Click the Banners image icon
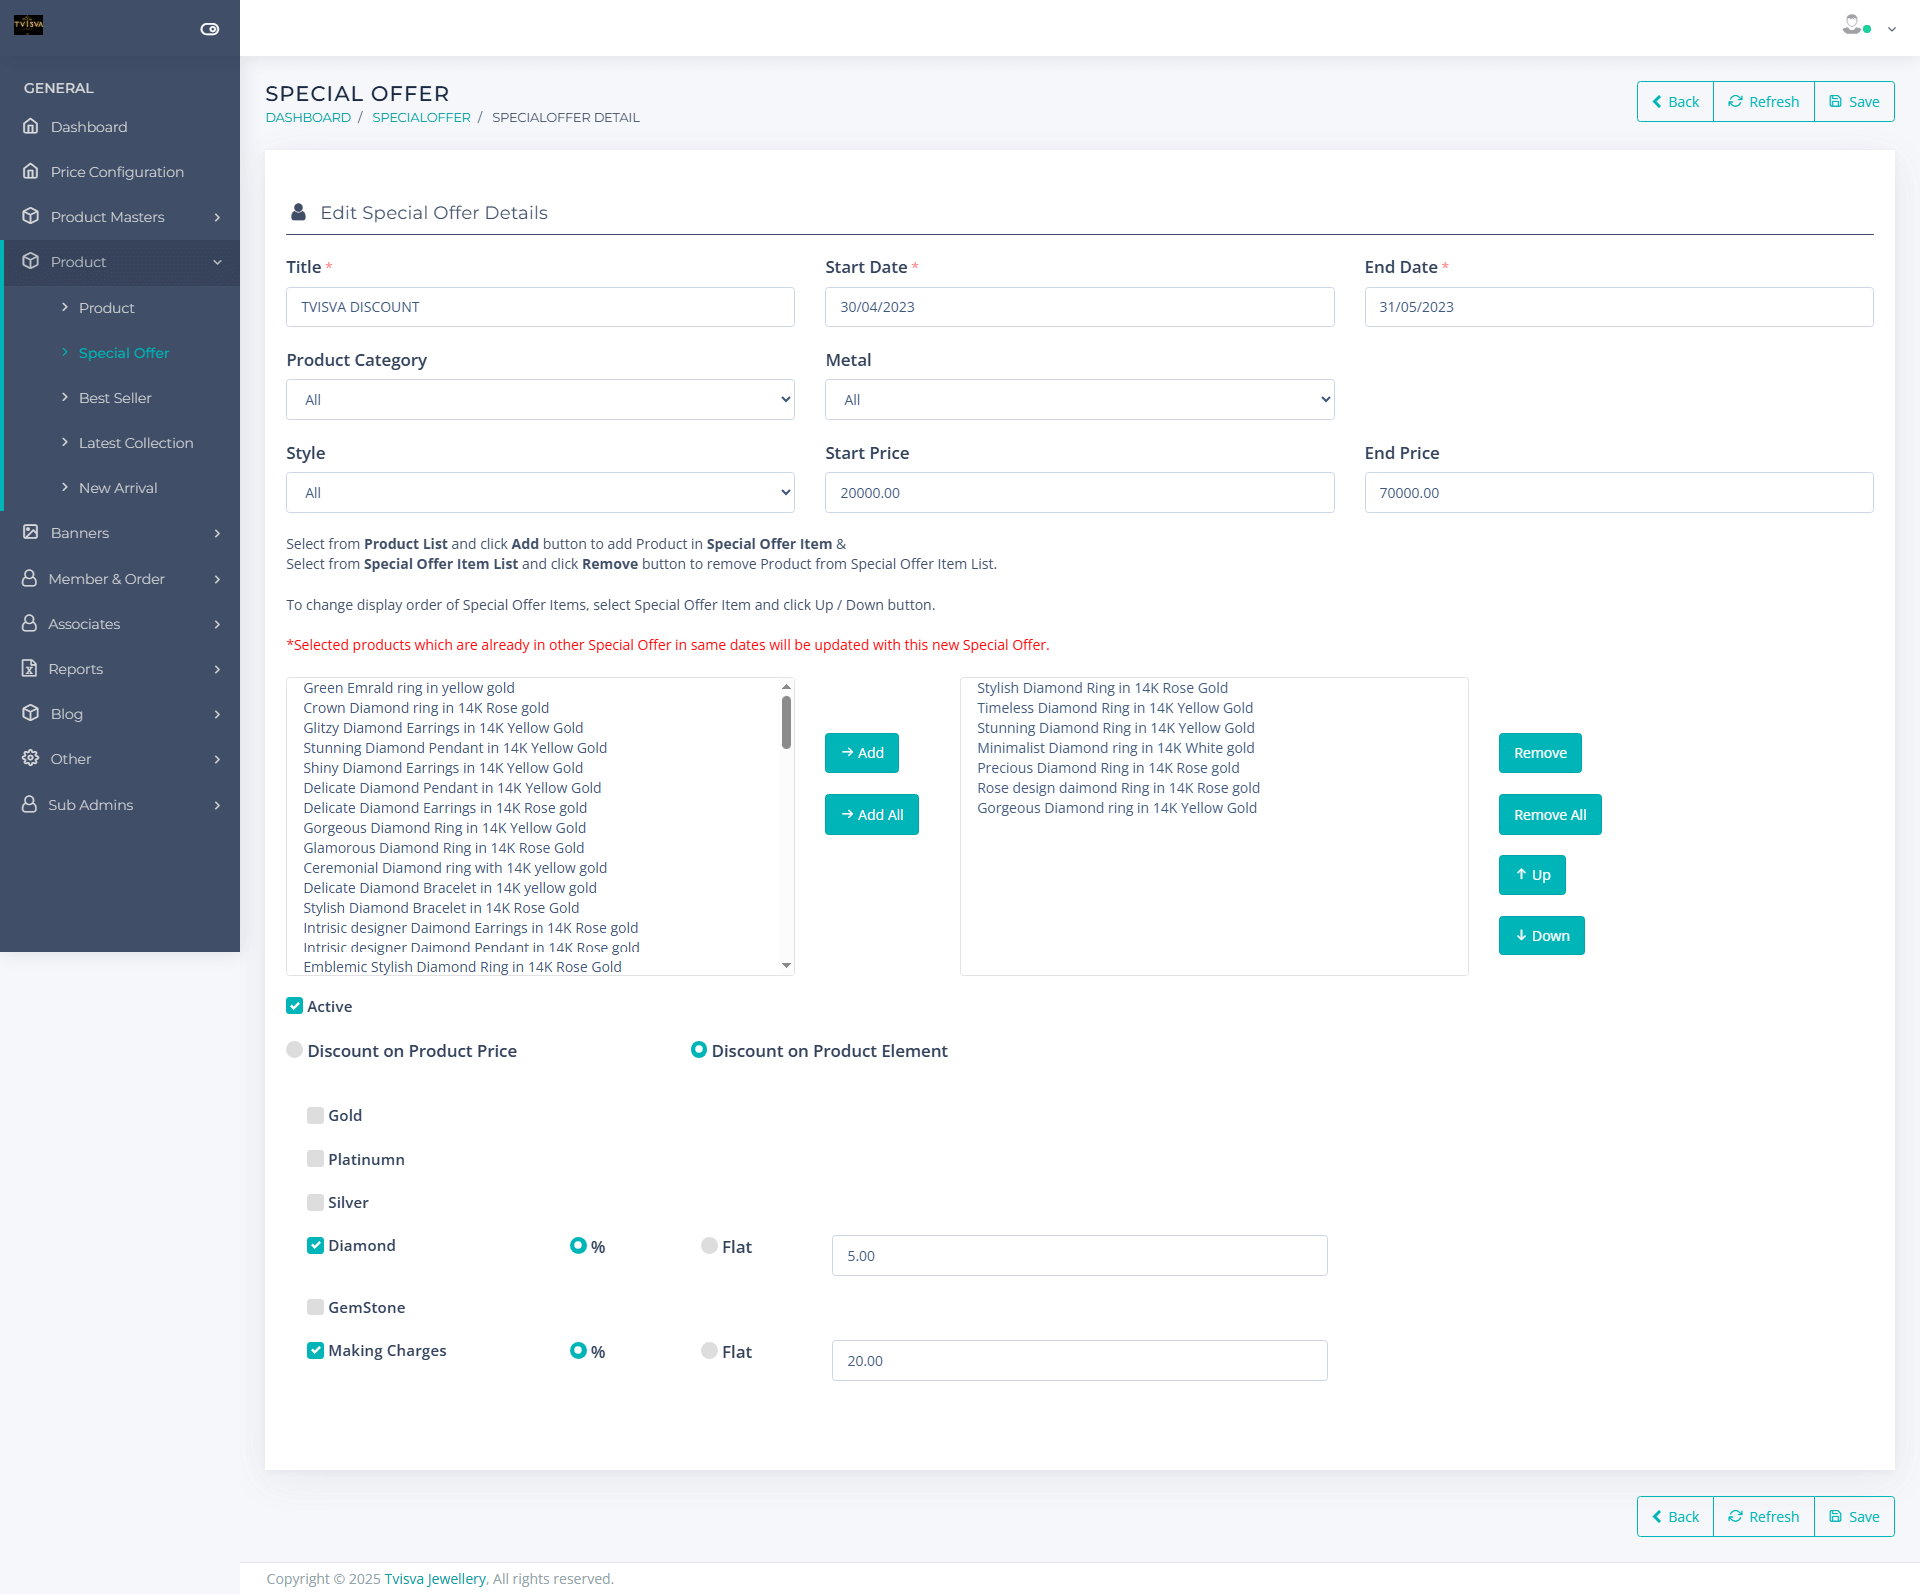The width and height of the screenshot is (1920, 1595). 31,532
